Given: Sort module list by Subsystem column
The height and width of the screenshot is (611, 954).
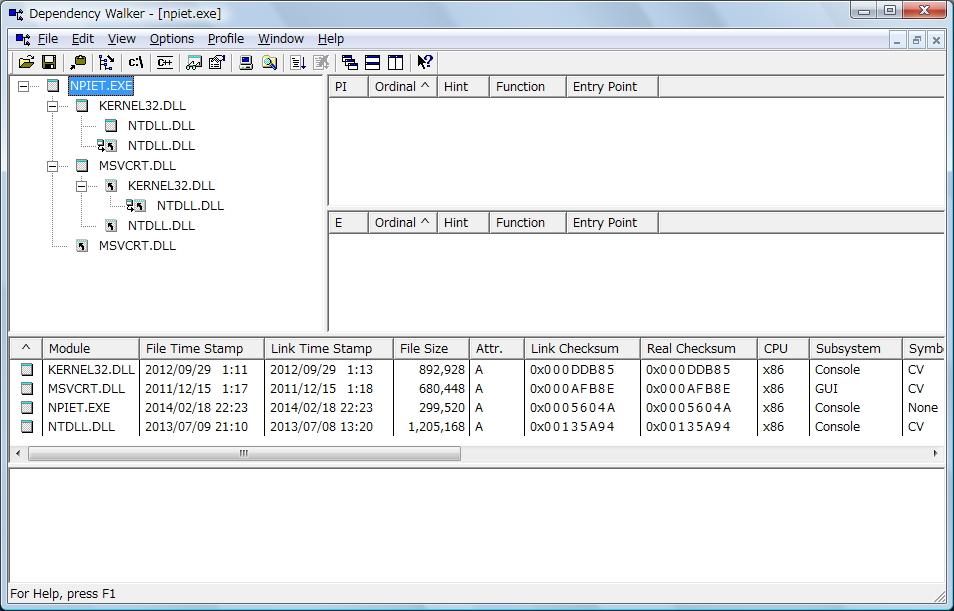Looking at the screenshot, I should click(x=856, y=349).
